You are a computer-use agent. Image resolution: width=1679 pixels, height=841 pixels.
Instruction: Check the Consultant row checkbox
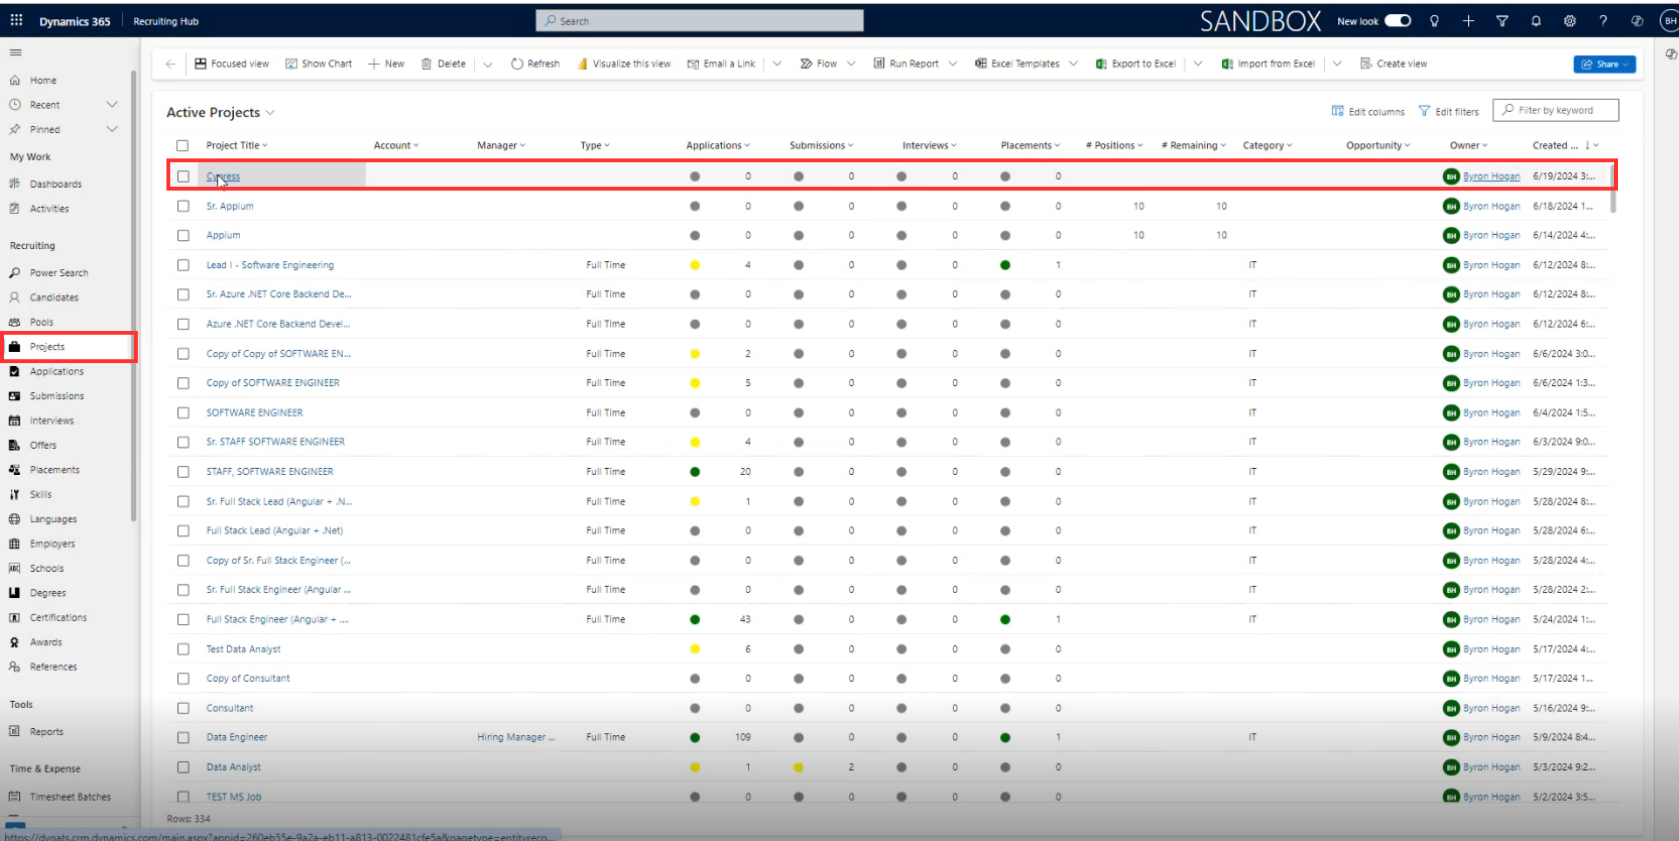coord(183,708)
